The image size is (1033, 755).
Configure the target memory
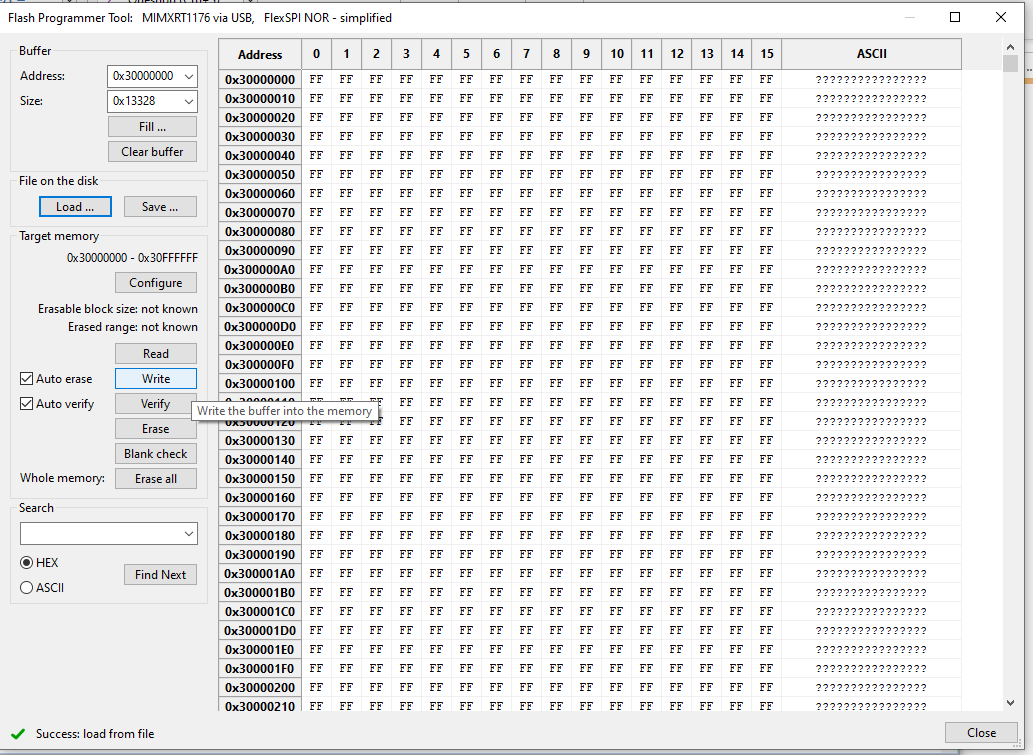point(155,282)
